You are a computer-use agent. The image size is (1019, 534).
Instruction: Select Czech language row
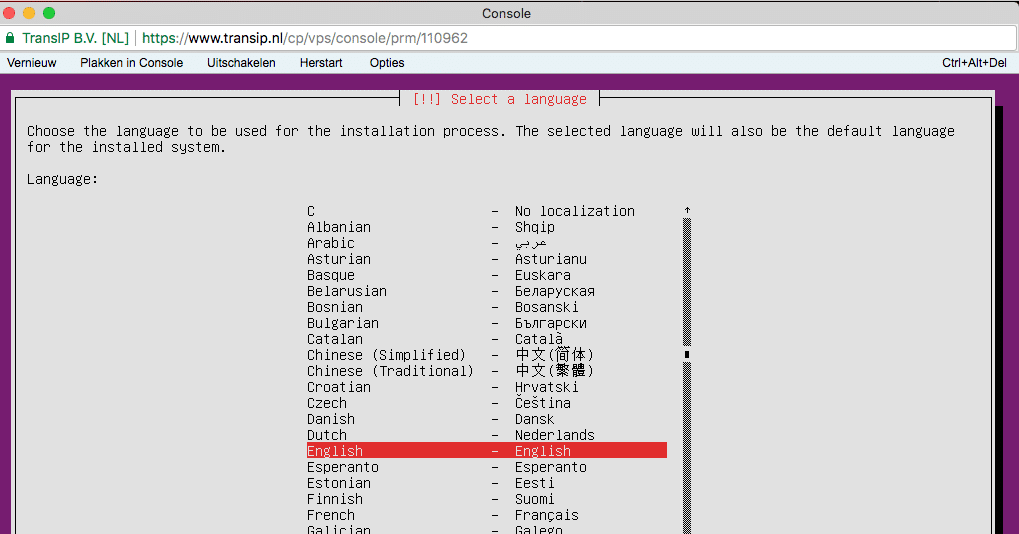tap(487, 403)
